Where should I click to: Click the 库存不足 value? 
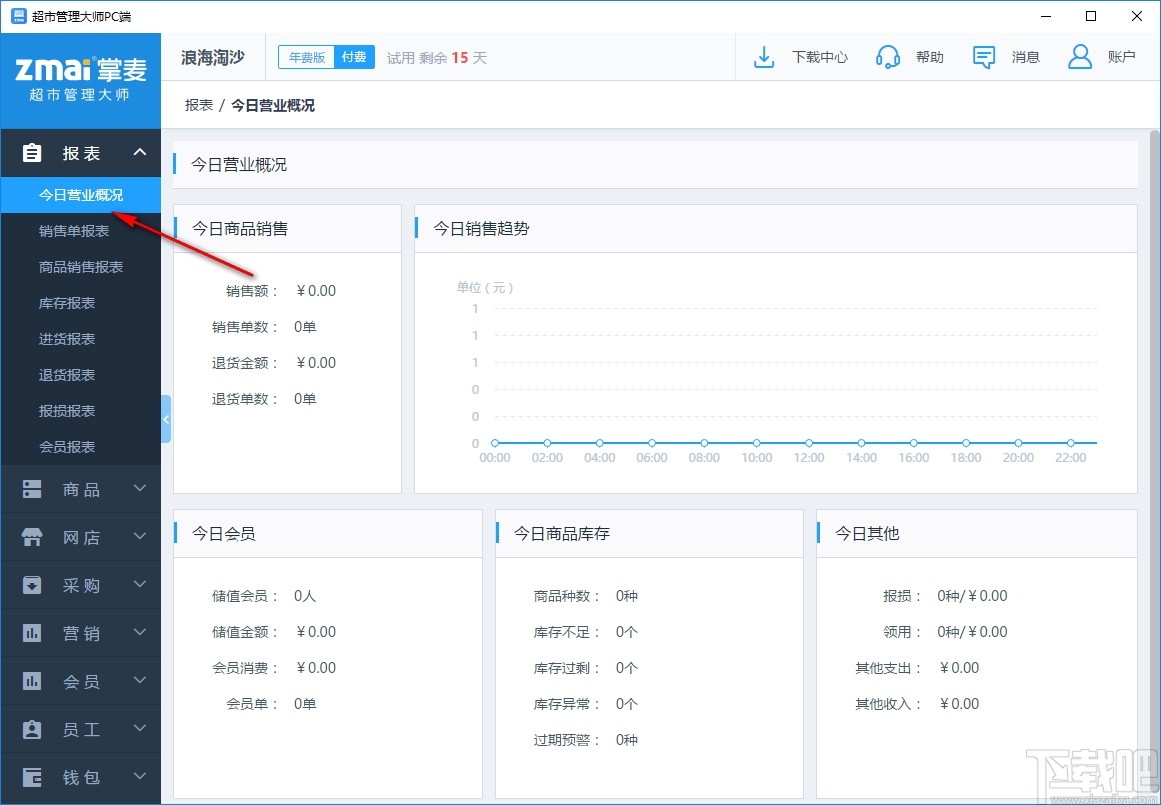626,632
